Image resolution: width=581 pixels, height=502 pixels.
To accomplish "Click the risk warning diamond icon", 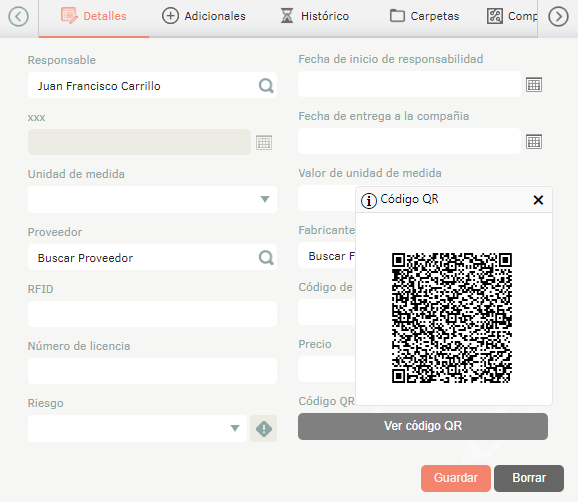I will point(263,429).
